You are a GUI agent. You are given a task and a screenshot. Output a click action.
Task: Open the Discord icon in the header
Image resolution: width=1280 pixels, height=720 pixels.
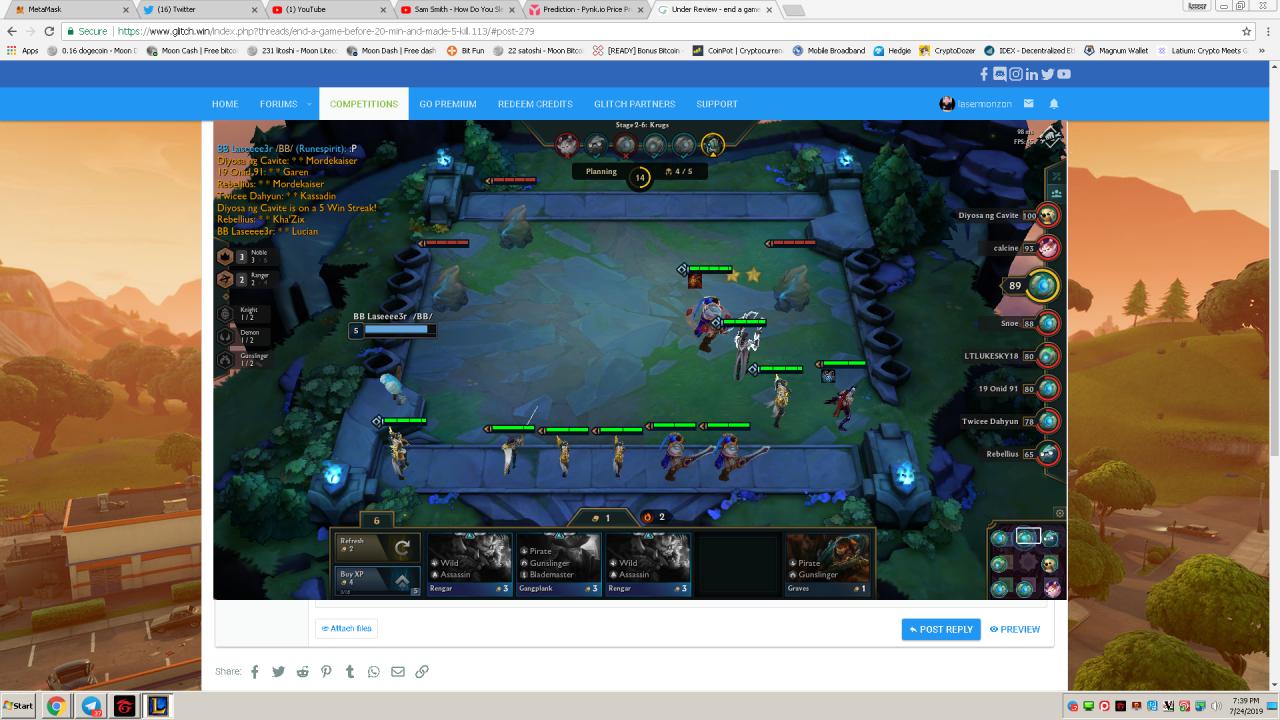click(x=1000, y=74)
